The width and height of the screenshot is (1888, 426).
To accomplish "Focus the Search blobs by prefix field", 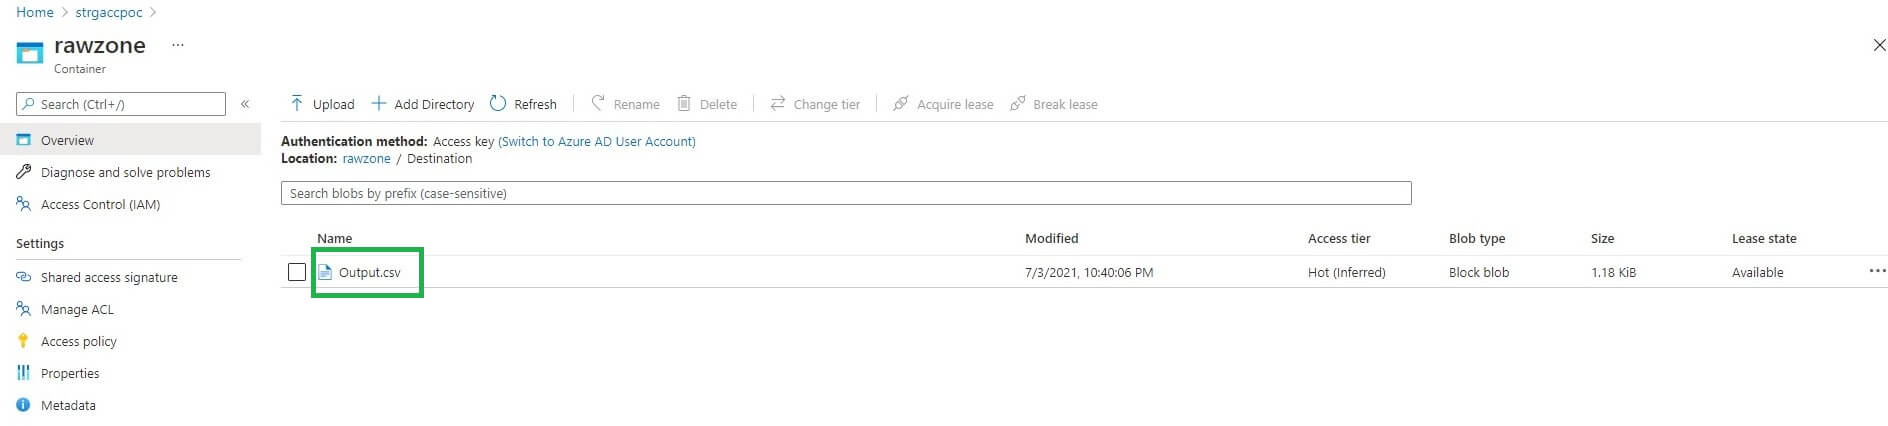I will tap(845, 194).
